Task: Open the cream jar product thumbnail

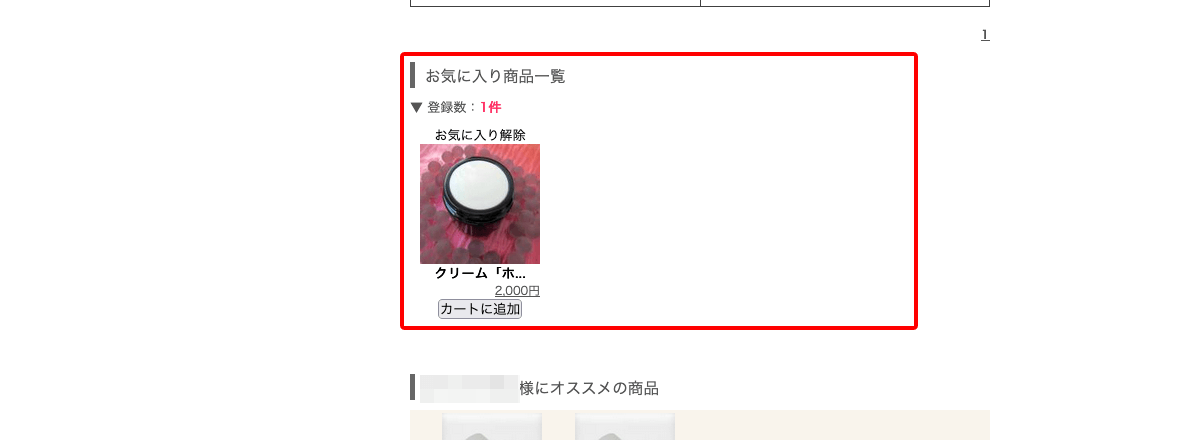Action: point(480,204)
